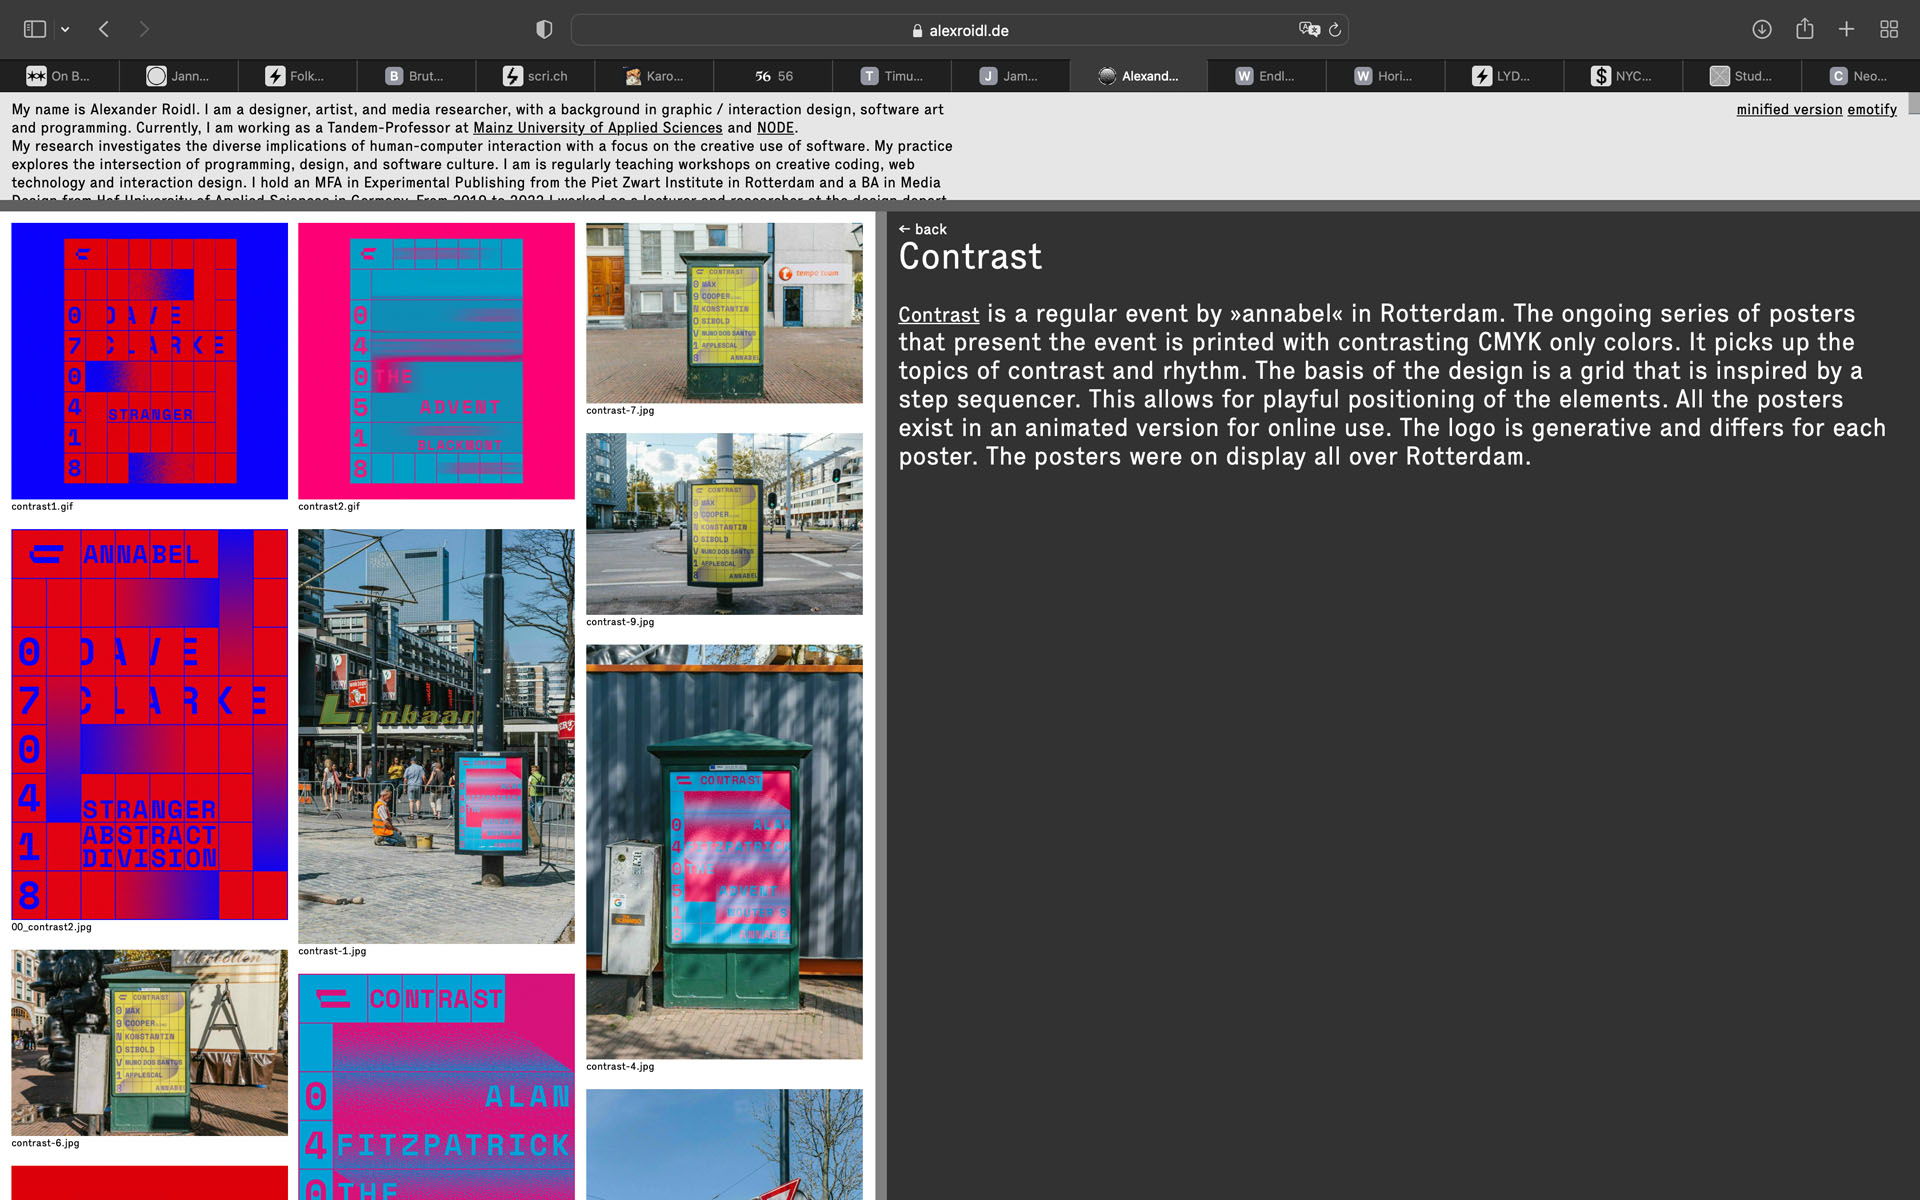The image size is (1920, 1200).
Task: Switch to the Timu... tab
Action: [x=892, y=76]
